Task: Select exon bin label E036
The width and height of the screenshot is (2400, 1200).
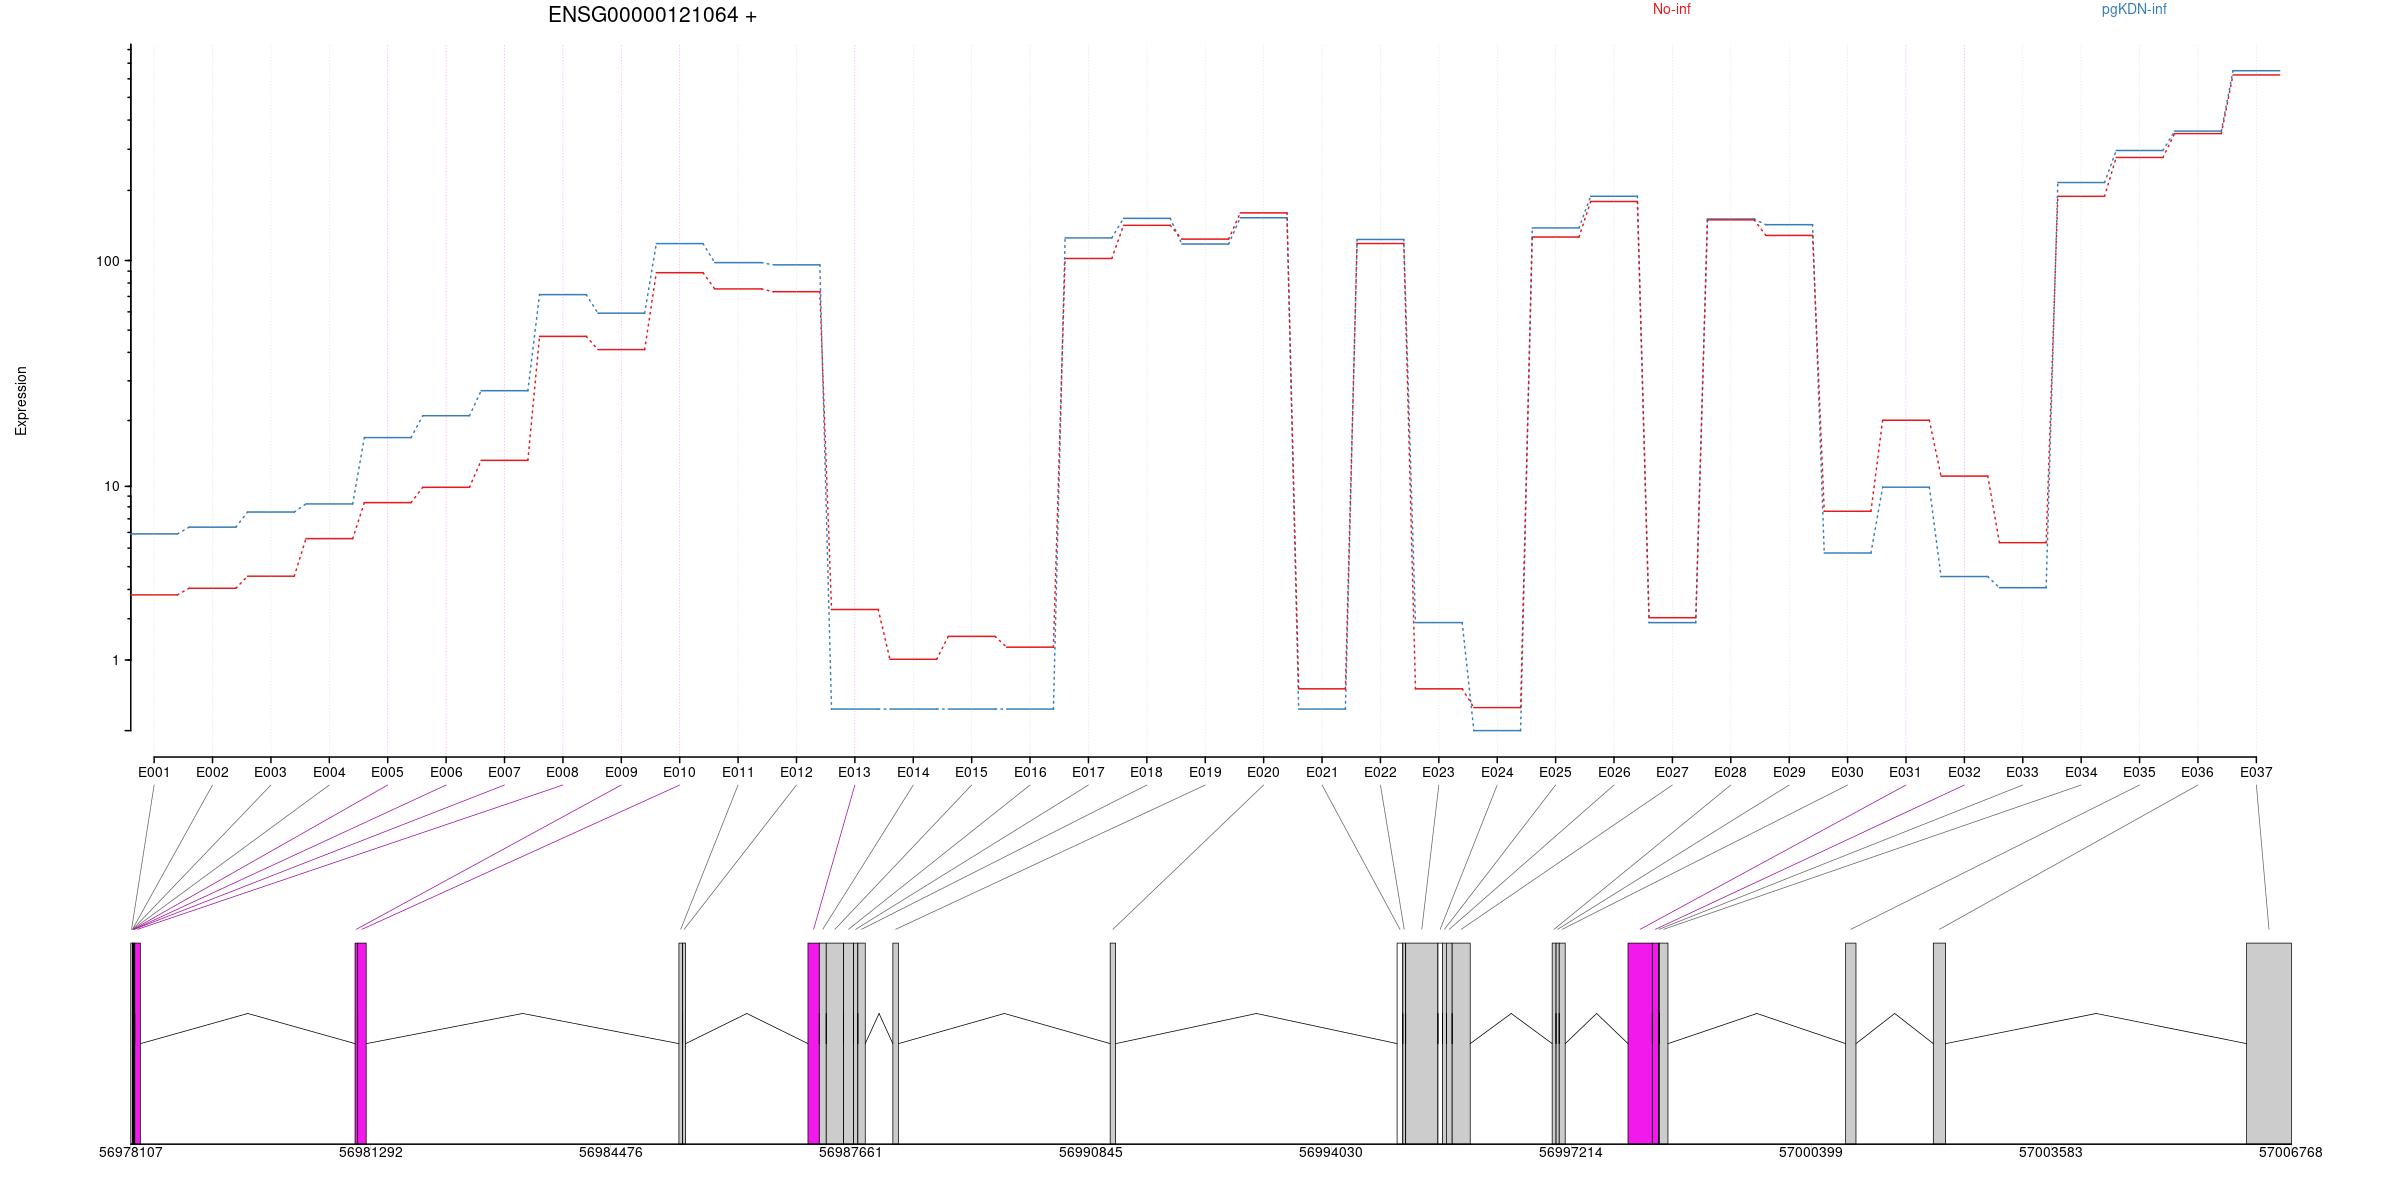Action: [x=2197, y=772]
